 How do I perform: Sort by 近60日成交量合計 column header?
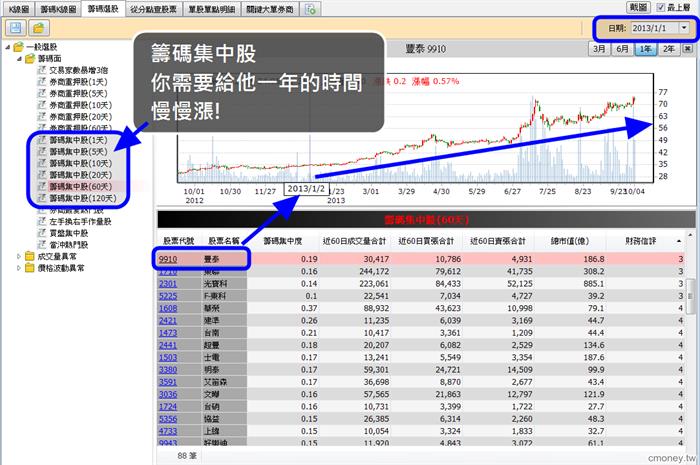pos(354,241)
